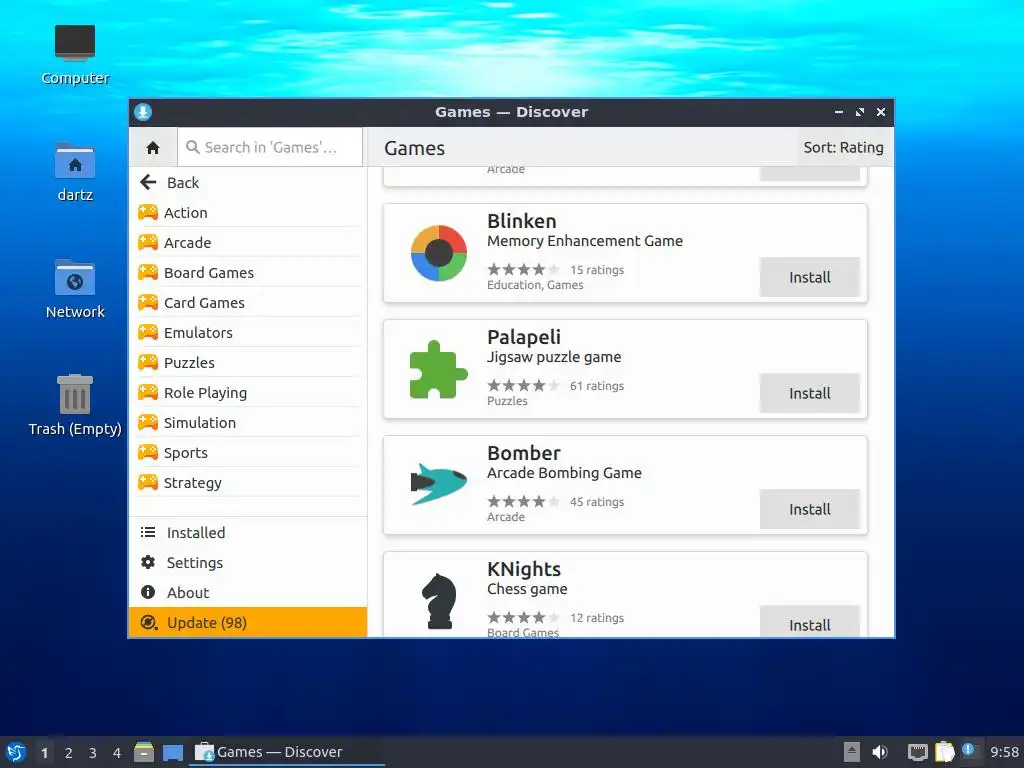Click the network tray icon
This screenshot has width=1024, height=768.
(918, 752)
